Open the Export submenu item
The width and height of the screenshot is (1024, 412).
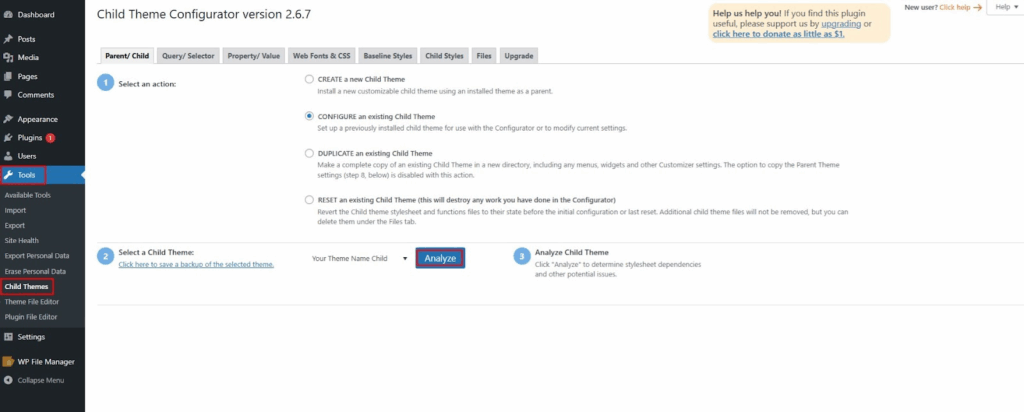tap(14, 225)
